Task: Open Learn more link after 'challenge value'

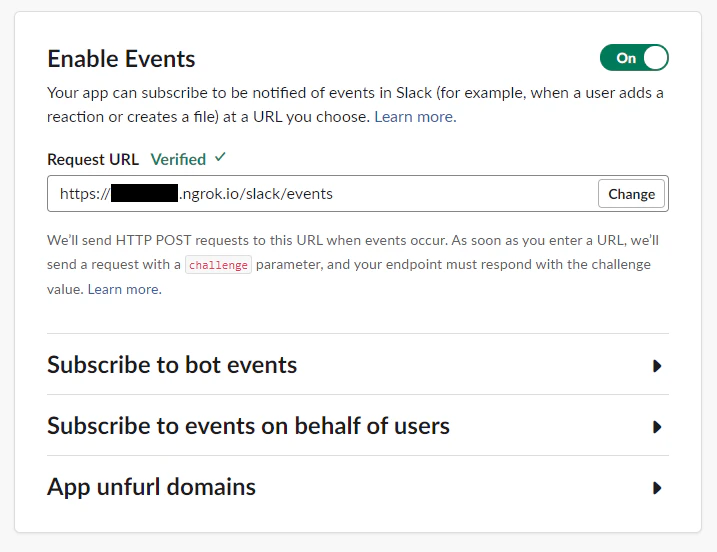Action: click(124, 289)
